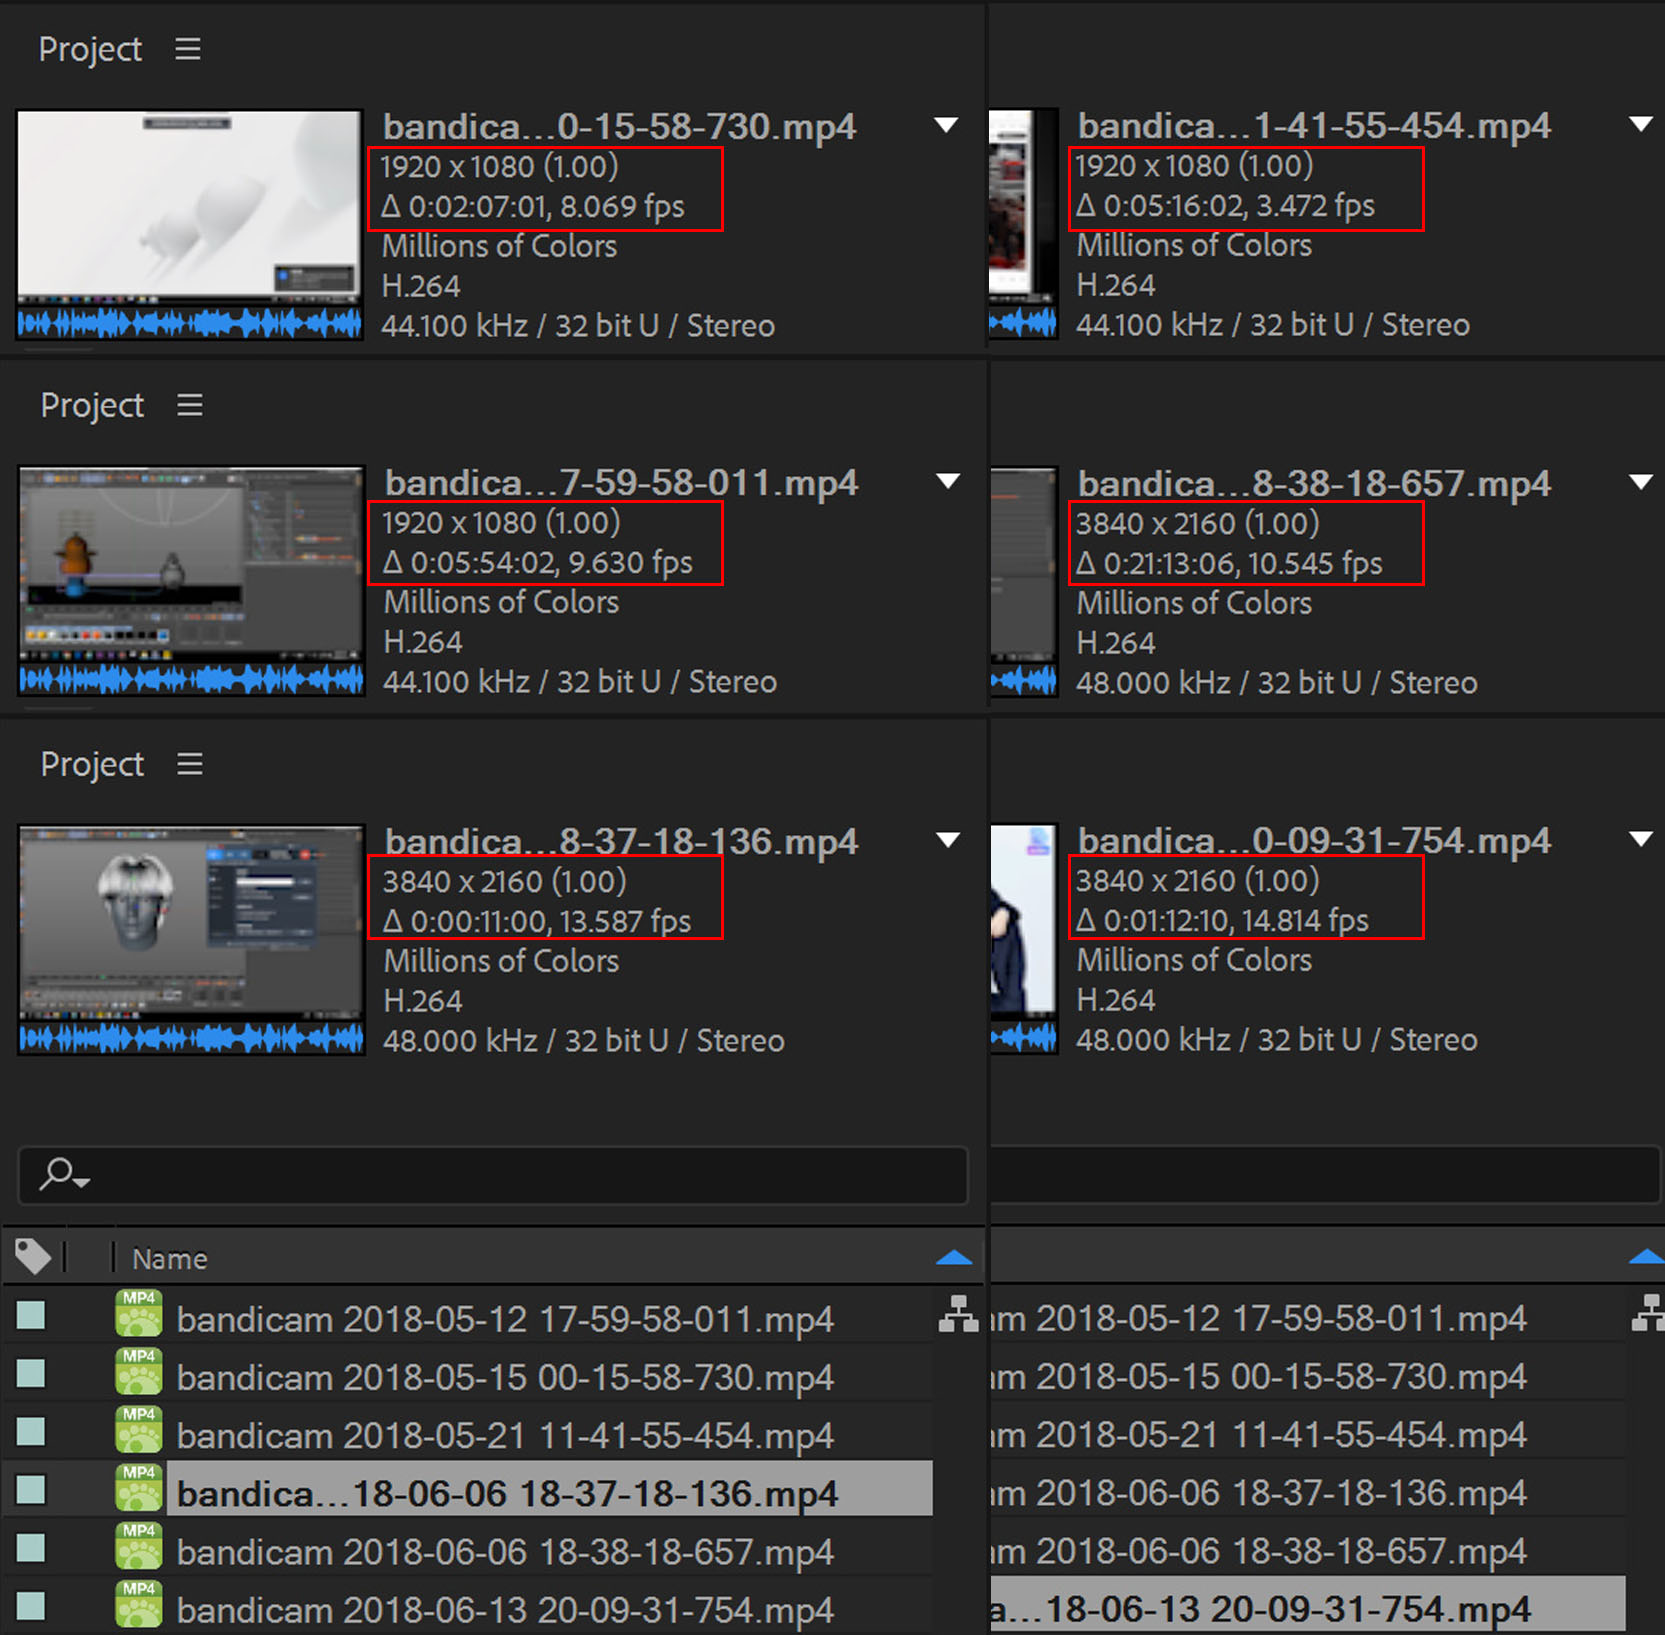
Task: Click MP4 icon of 18-37-18-136.mp4
Action: tap(139, 1488)
